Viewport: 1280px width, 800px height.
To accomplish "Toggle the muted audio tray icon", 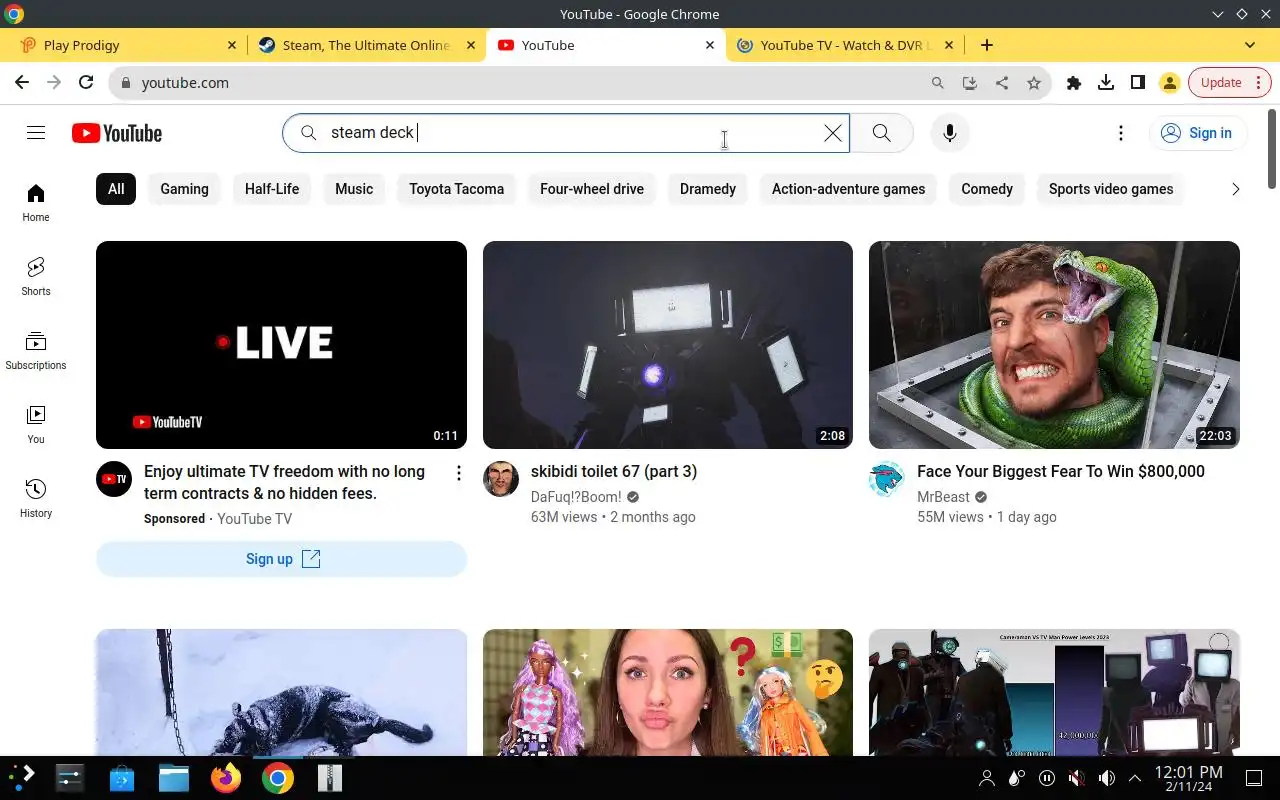I will (x=1076, y=778).
